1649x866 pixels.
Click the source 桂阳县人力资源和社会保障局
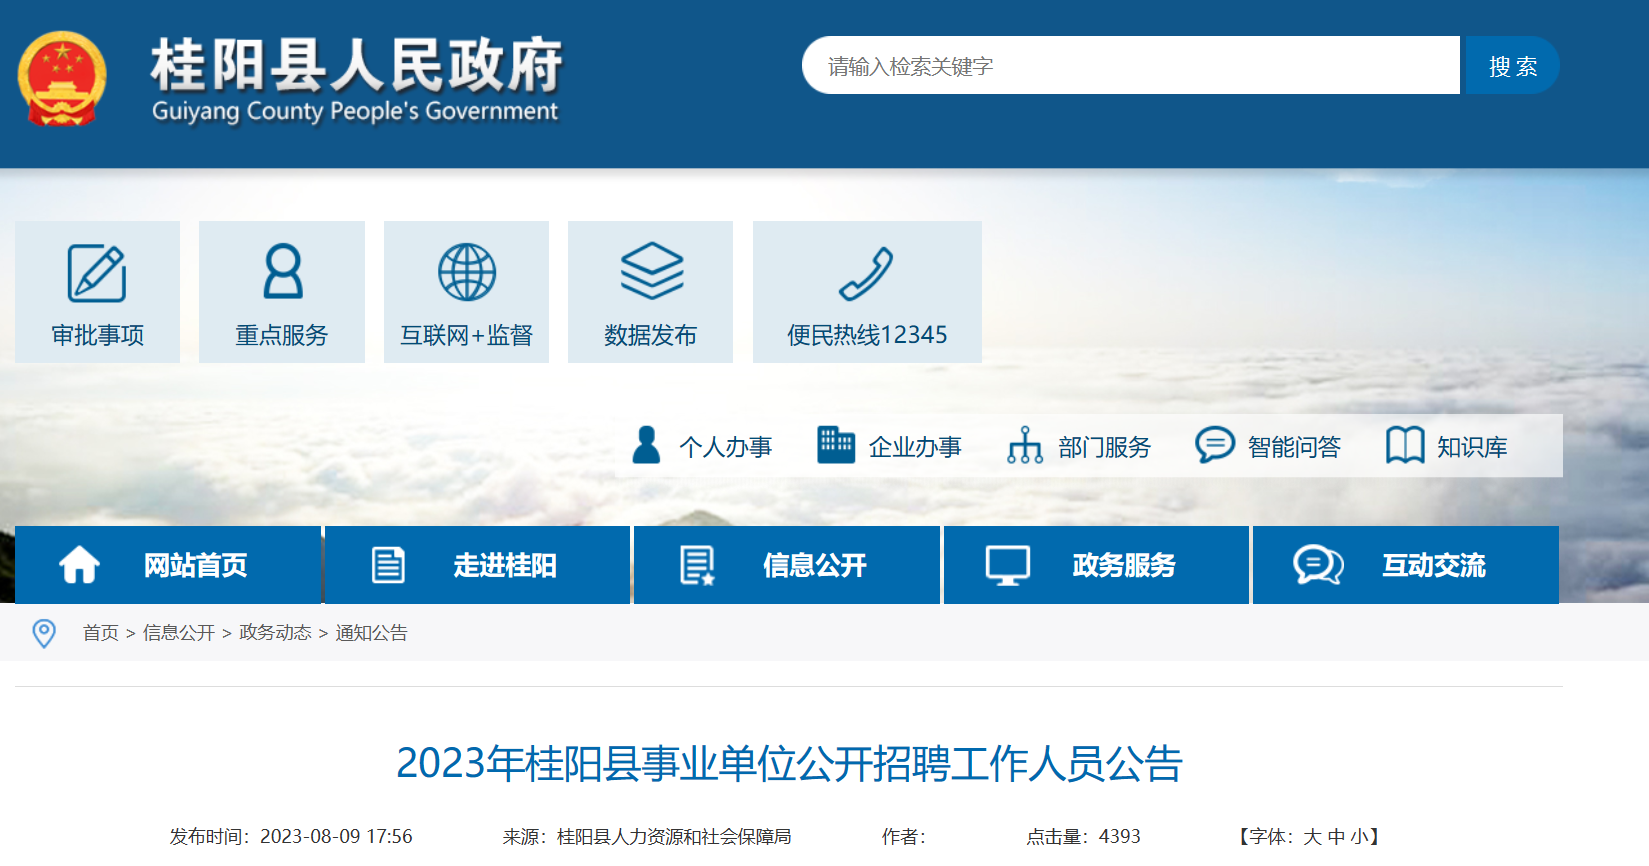coord(674,837)
